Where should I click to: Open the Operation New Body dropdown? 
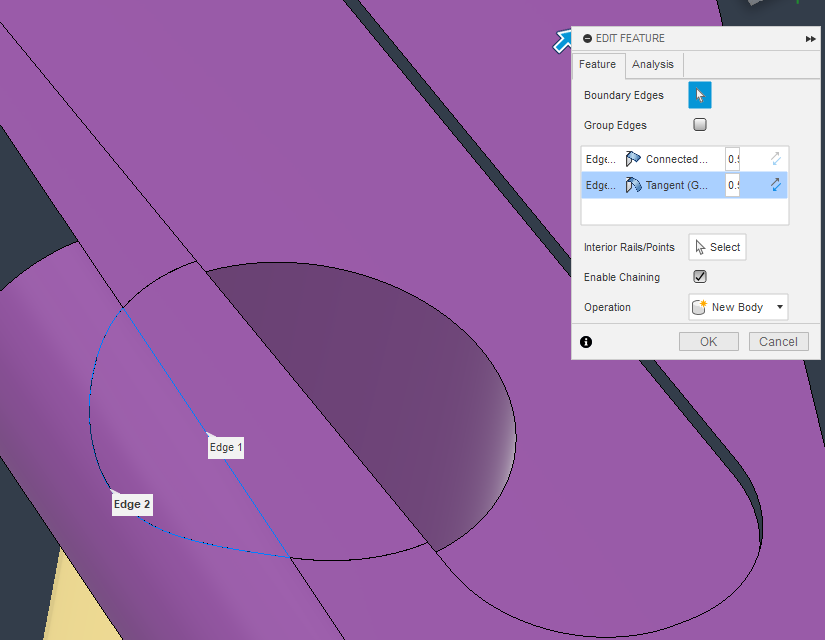[738, 307]
